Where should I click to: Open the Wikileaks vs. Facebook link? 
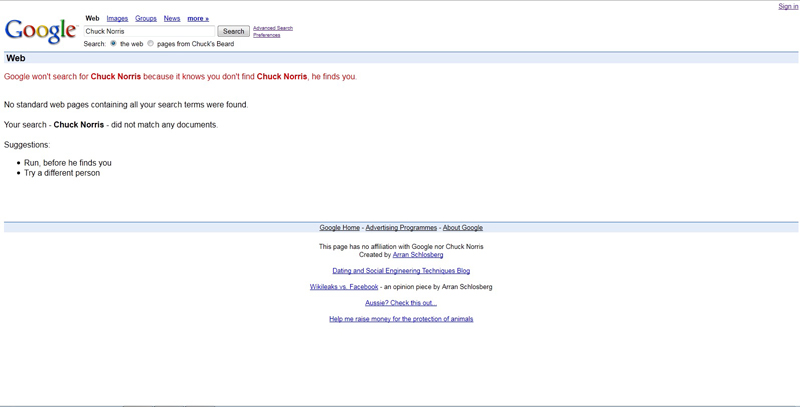click(344, 287)
